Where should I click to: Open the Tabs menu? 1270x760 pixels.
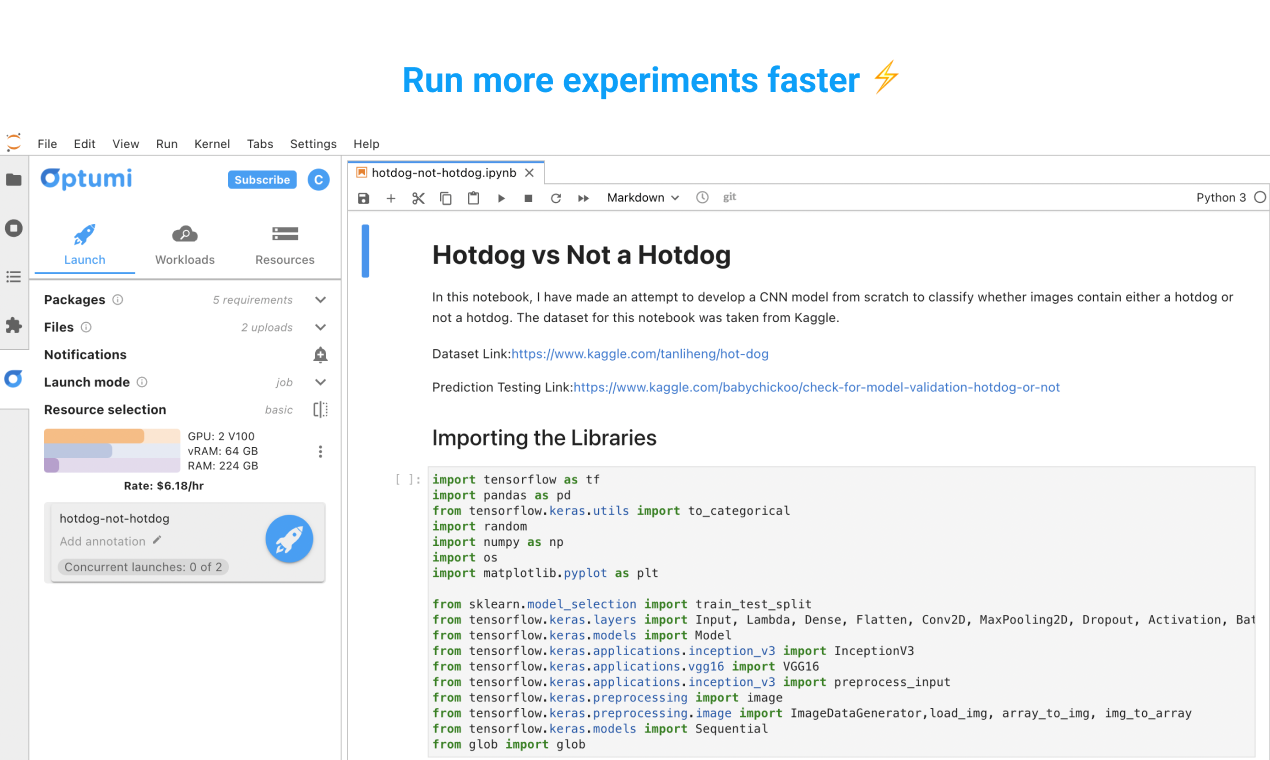coord(260,144)
